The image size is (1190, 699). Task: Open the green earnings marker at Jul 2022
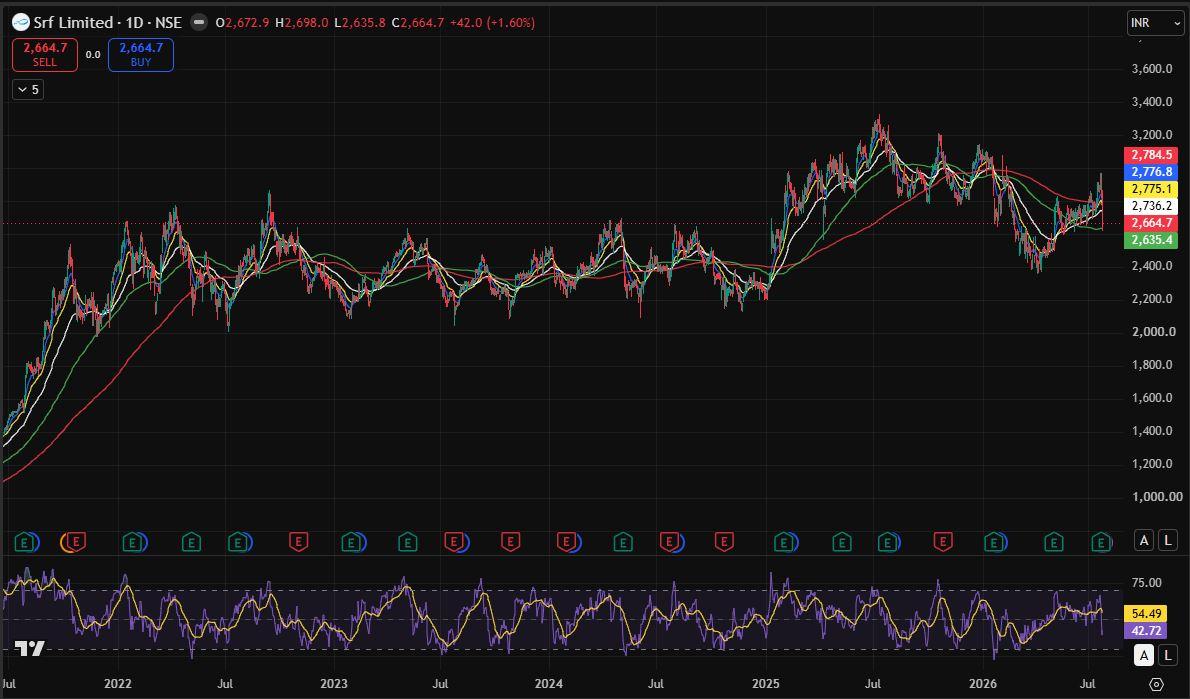(x=240, y=542)
